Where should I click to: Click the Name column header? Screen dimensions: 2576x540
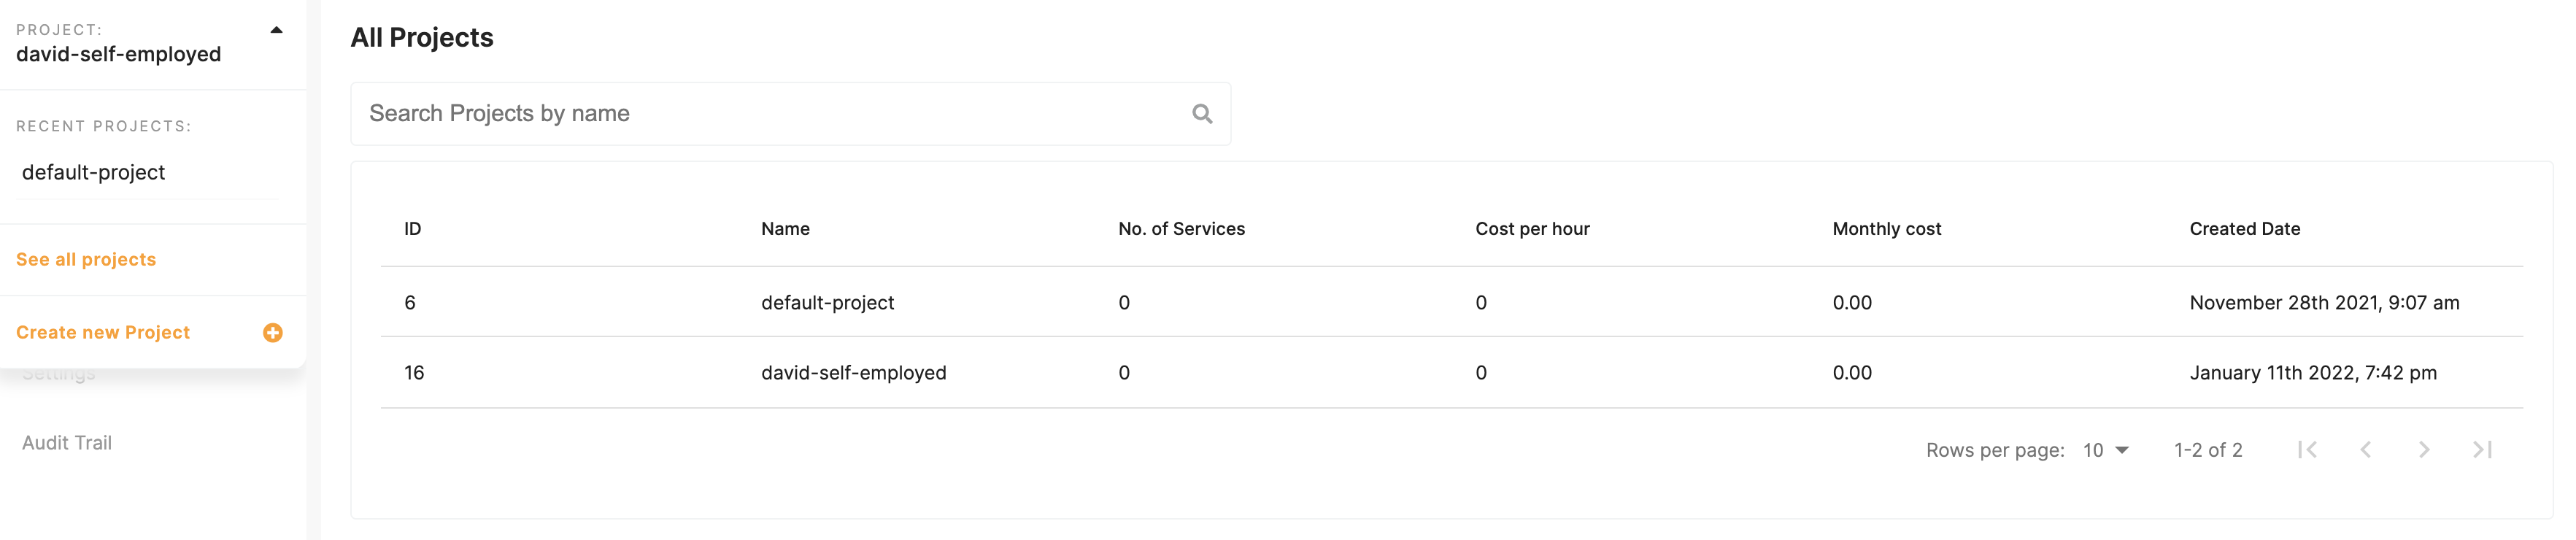pos(785,229)
